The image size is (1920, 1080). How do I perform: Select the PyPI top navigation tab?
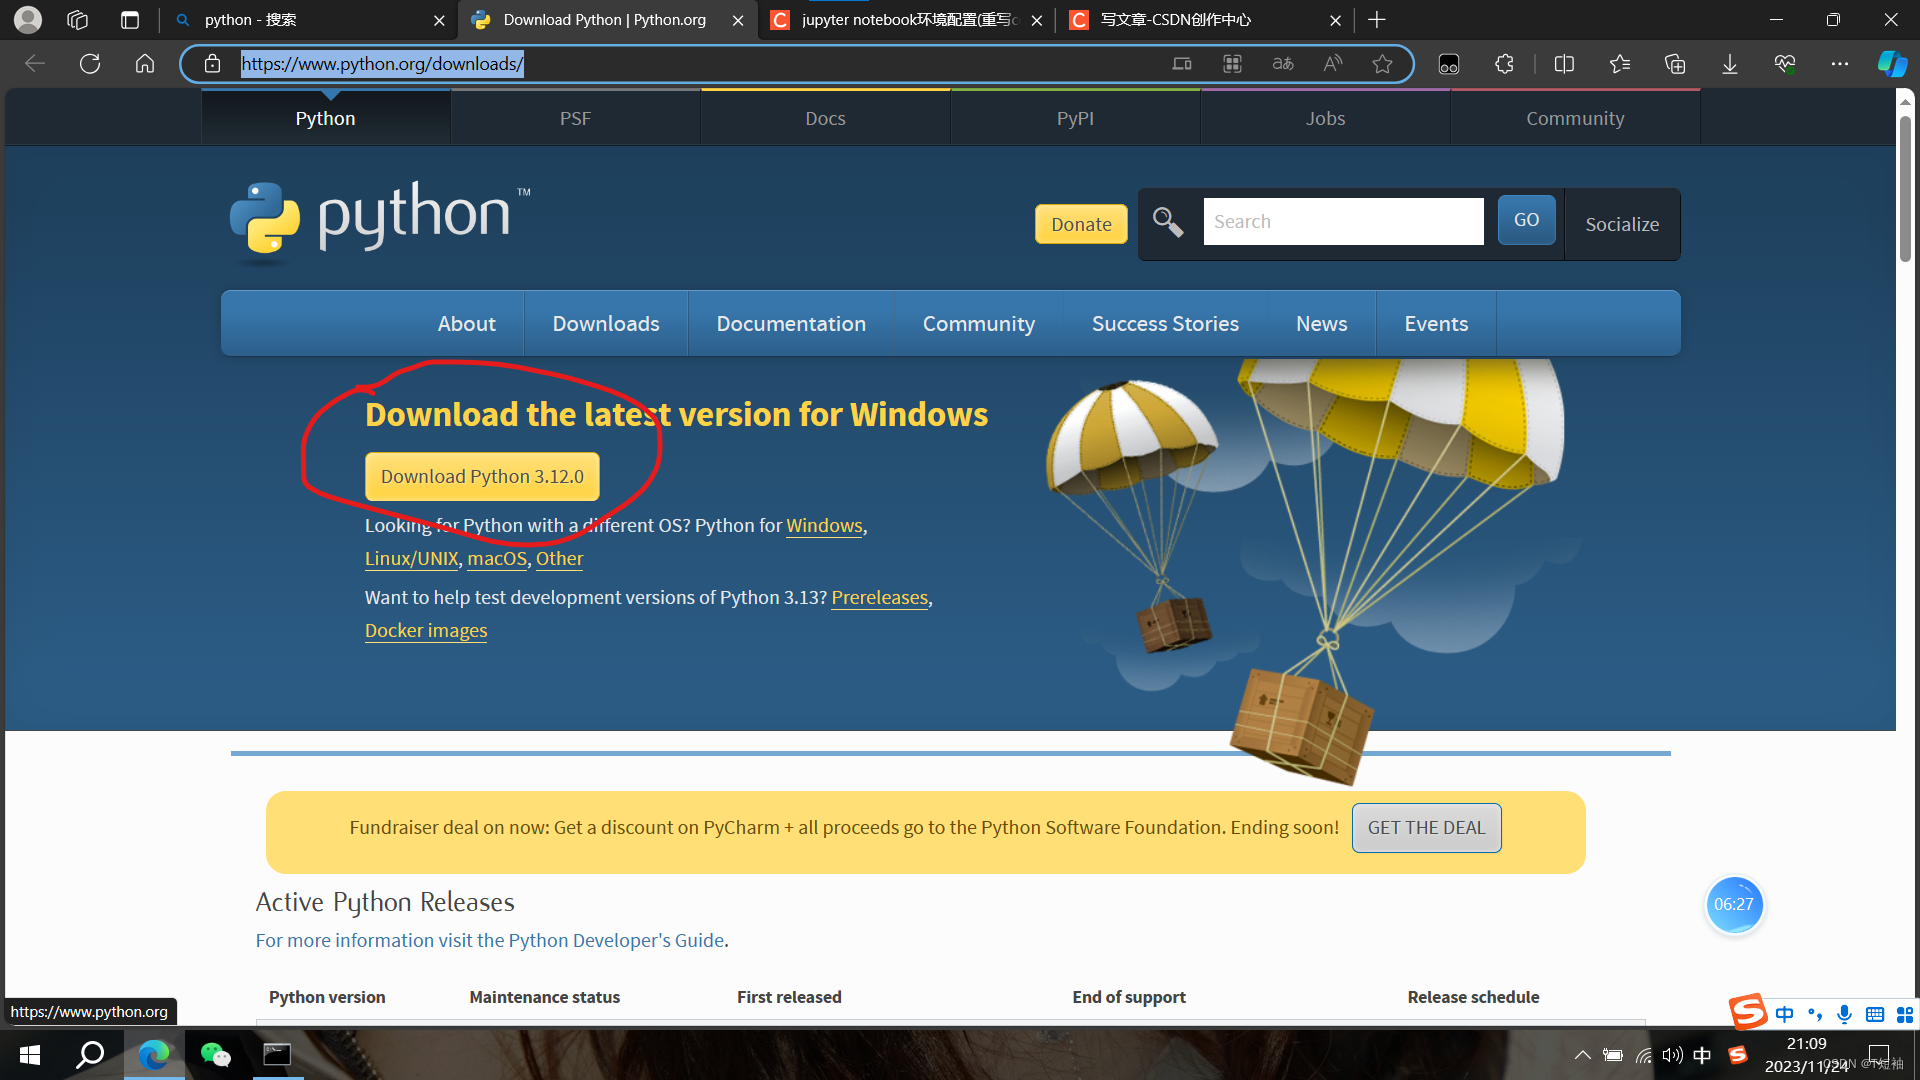click(1075, 118)
